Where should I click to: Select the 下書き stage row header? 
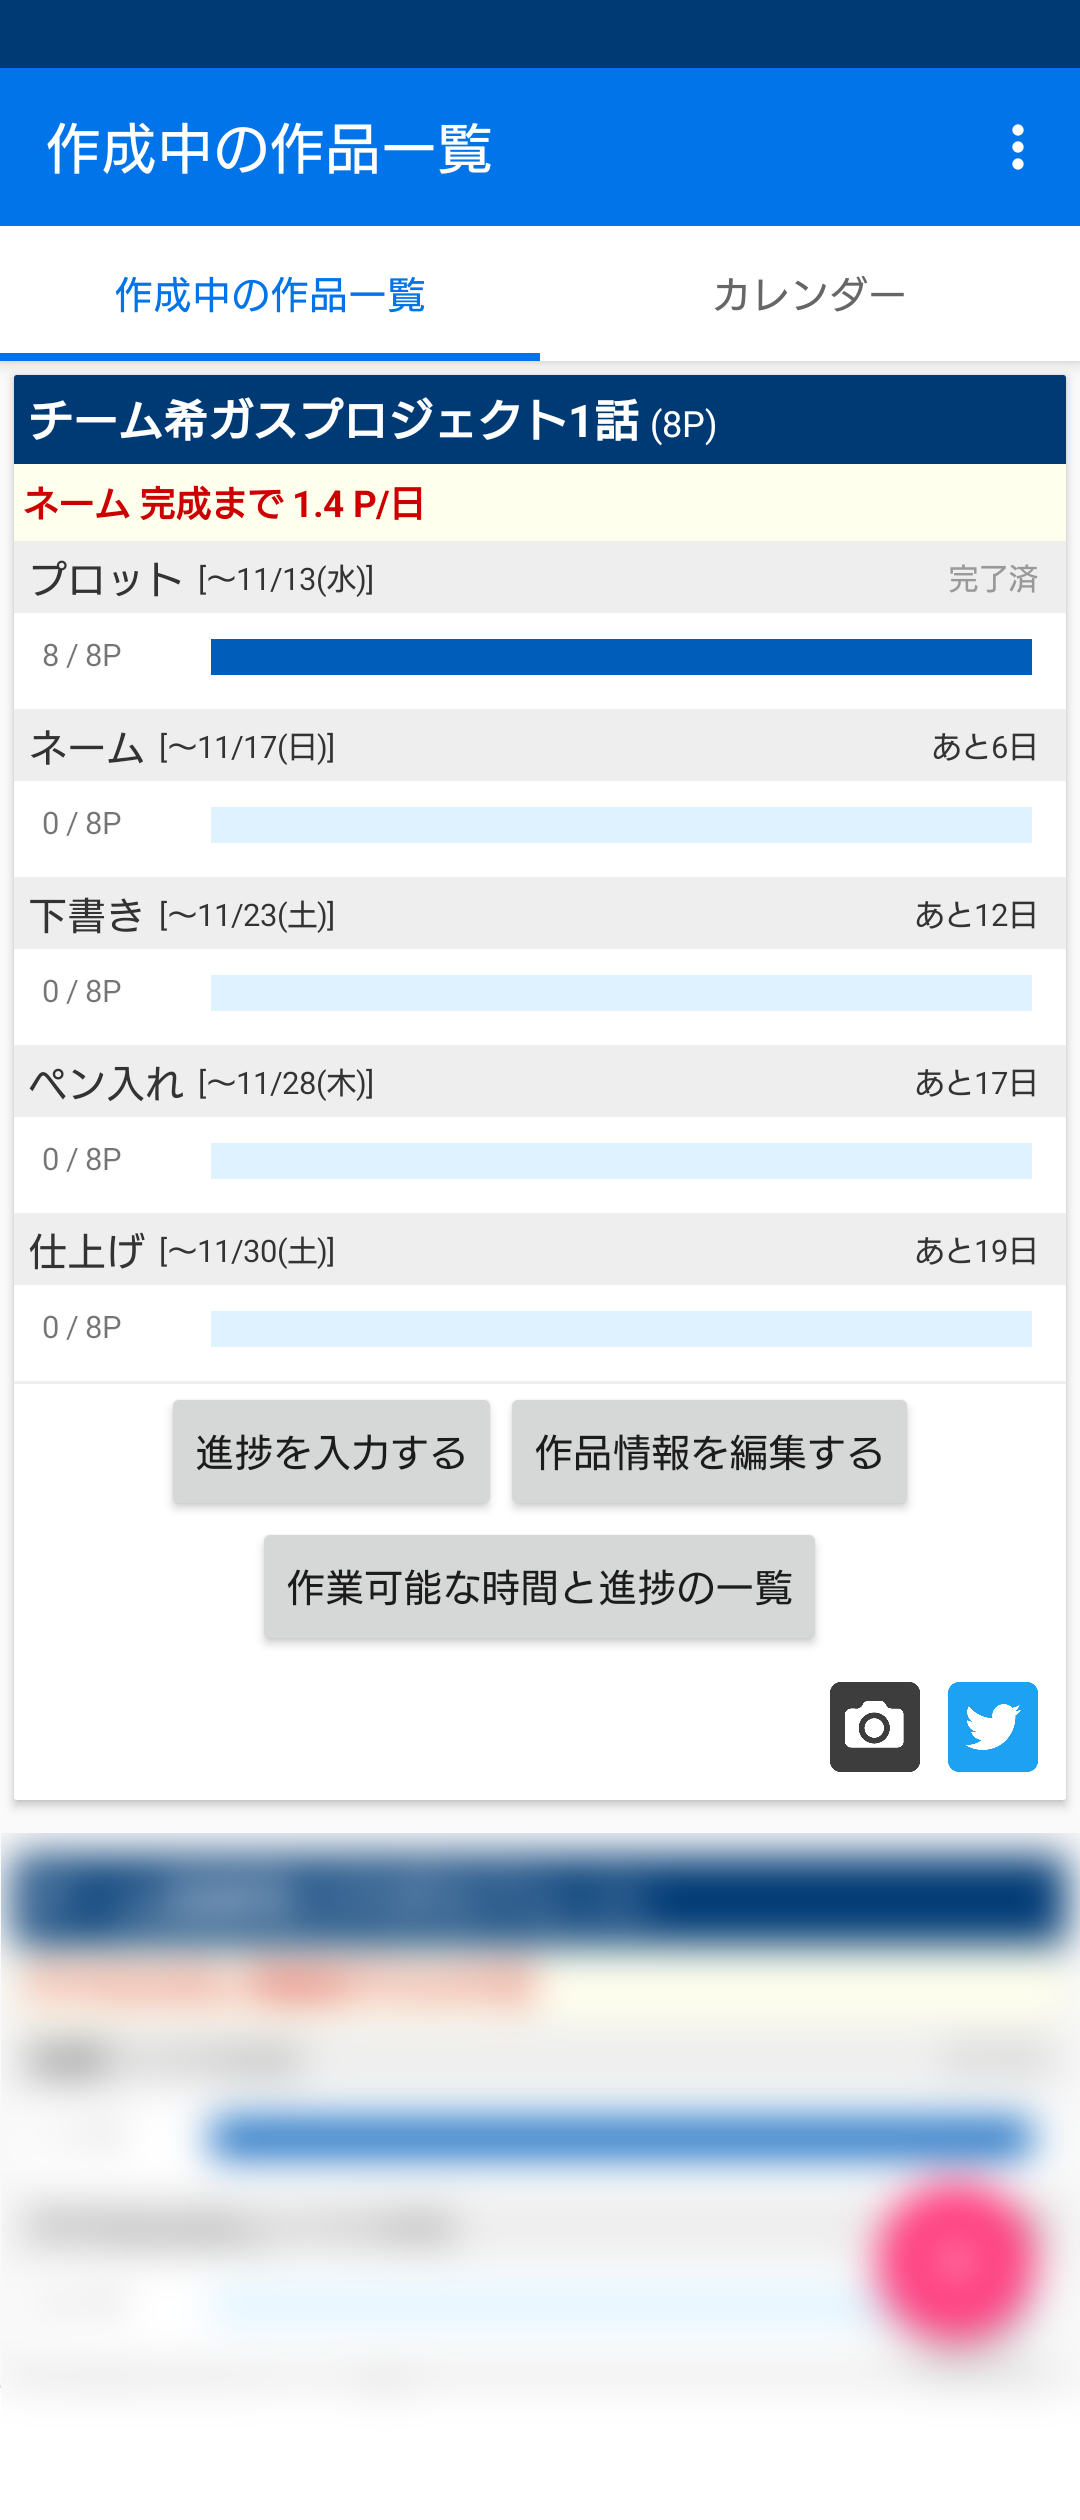coord(540,914)
